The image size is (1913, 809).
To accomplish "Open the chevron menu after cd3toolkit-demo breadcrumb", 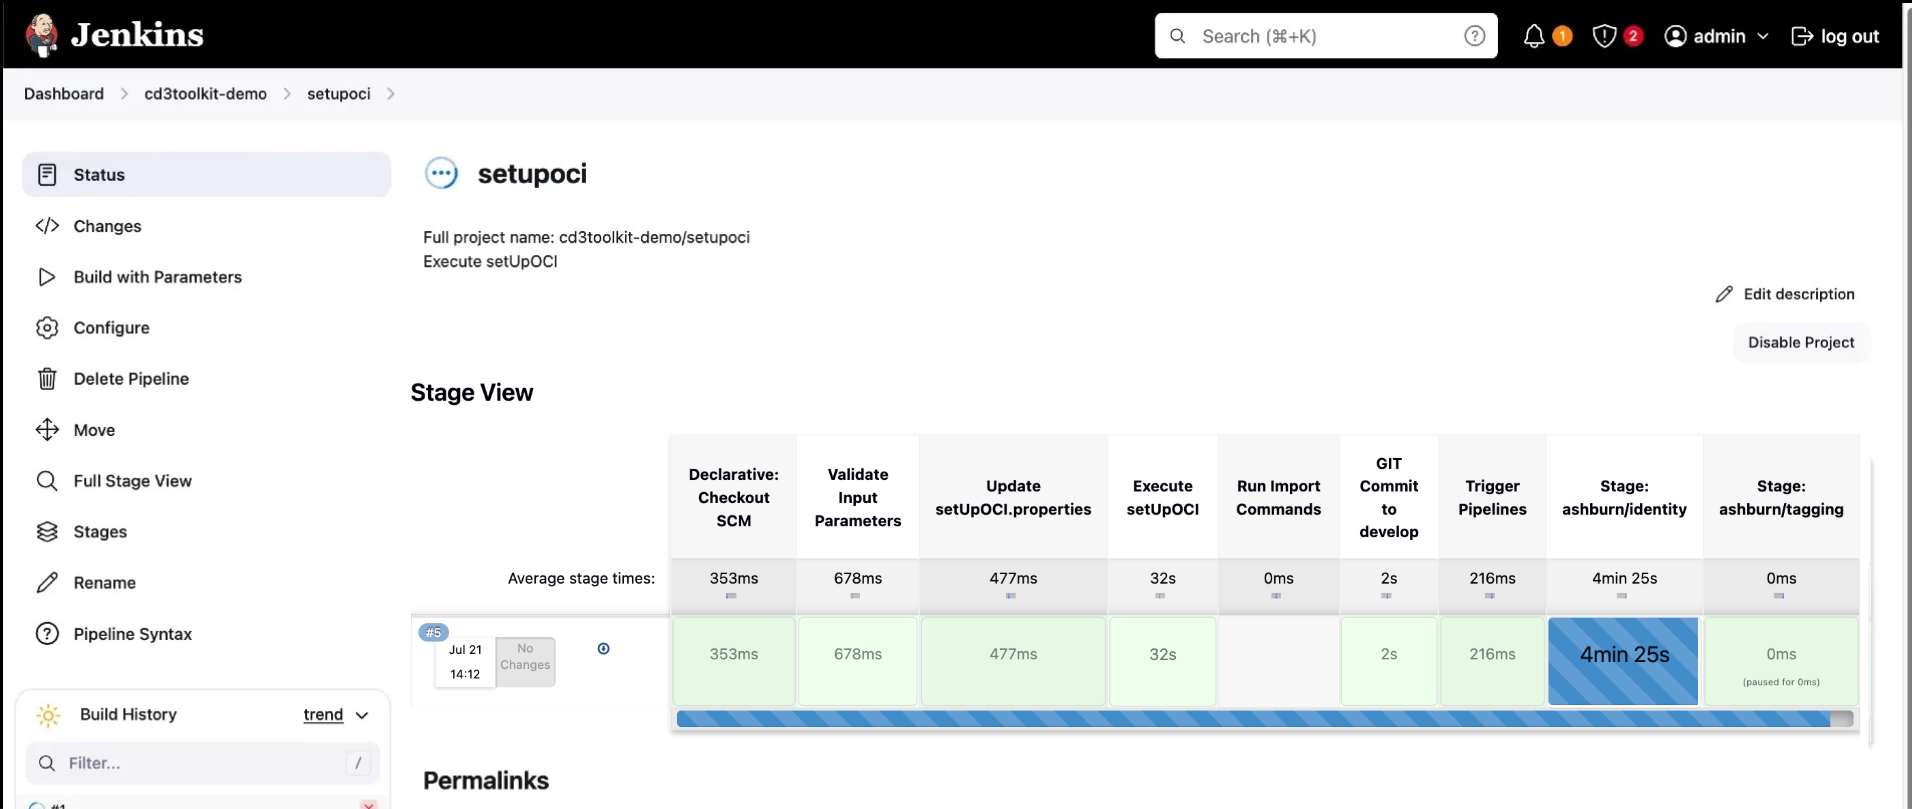I will pos(287,94).
